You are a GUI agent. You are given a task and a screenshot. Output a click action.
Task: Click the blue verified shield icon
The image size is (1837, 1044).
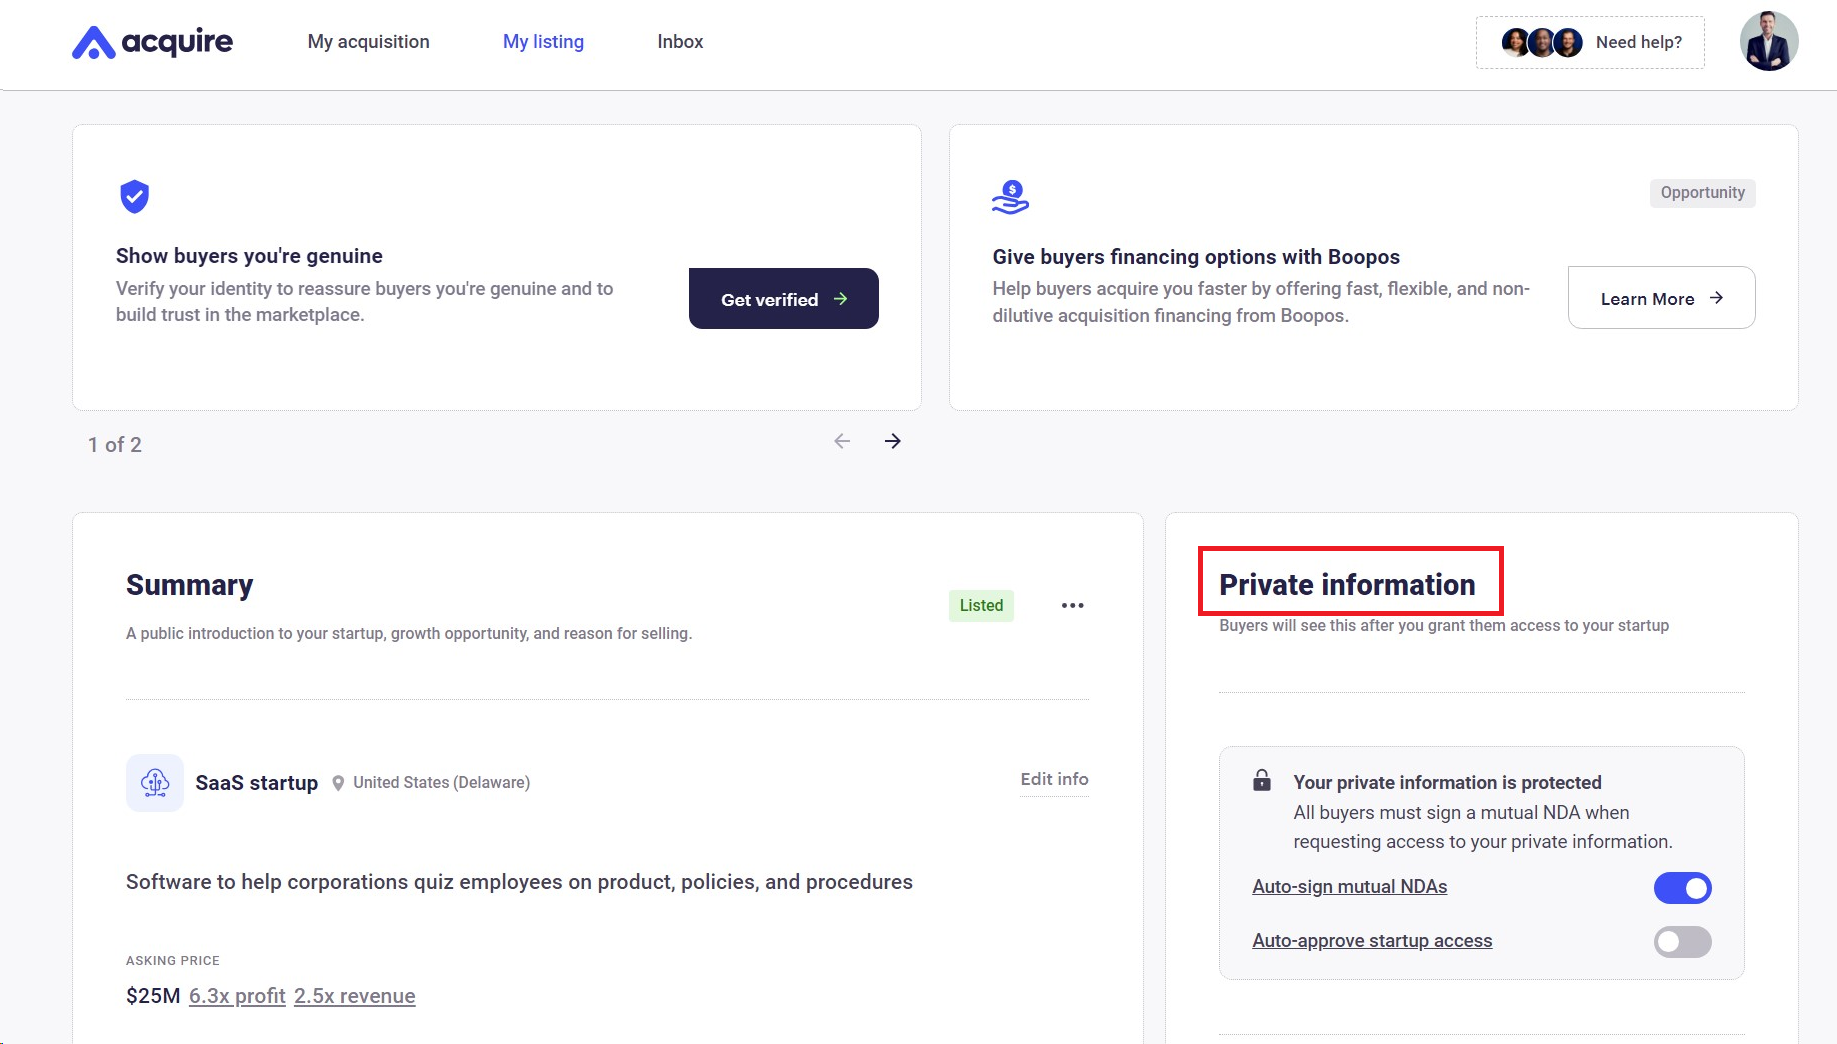[x=135, y=197]
